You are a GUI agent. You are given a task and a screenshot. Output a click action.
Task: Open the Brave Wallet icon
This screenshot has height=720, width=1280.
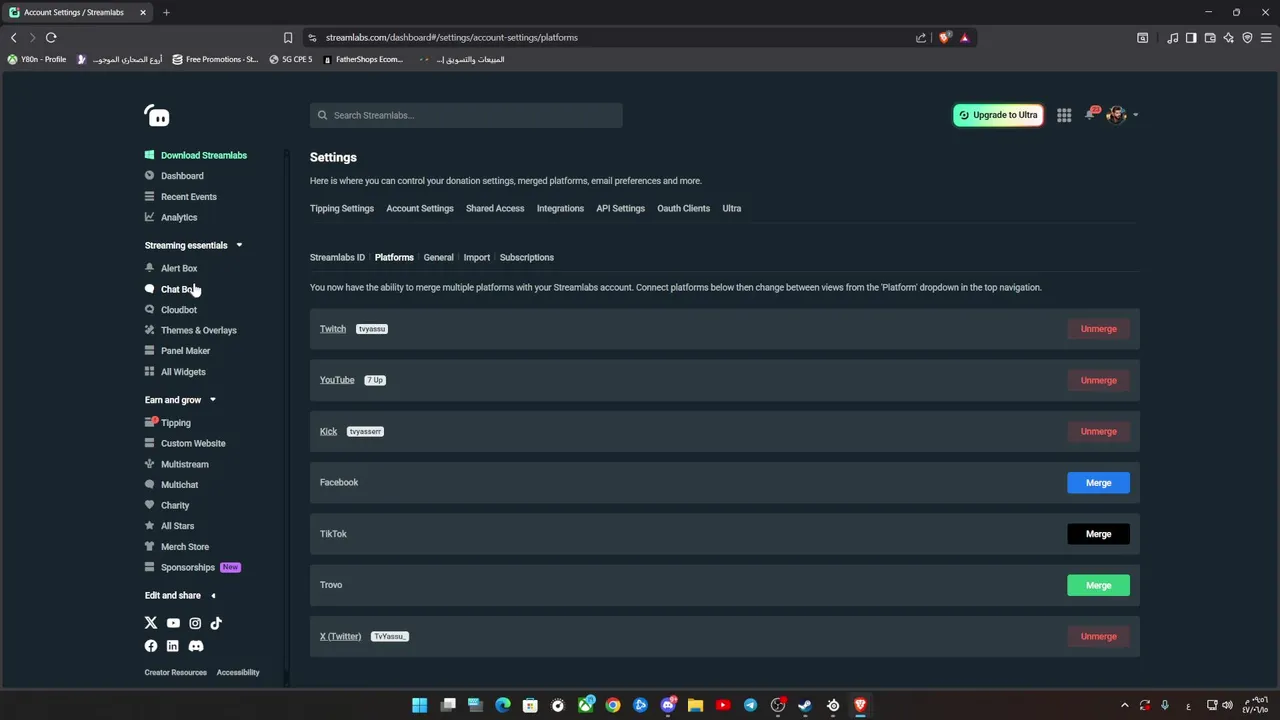pyautogui.click(x=1210, y=37)
